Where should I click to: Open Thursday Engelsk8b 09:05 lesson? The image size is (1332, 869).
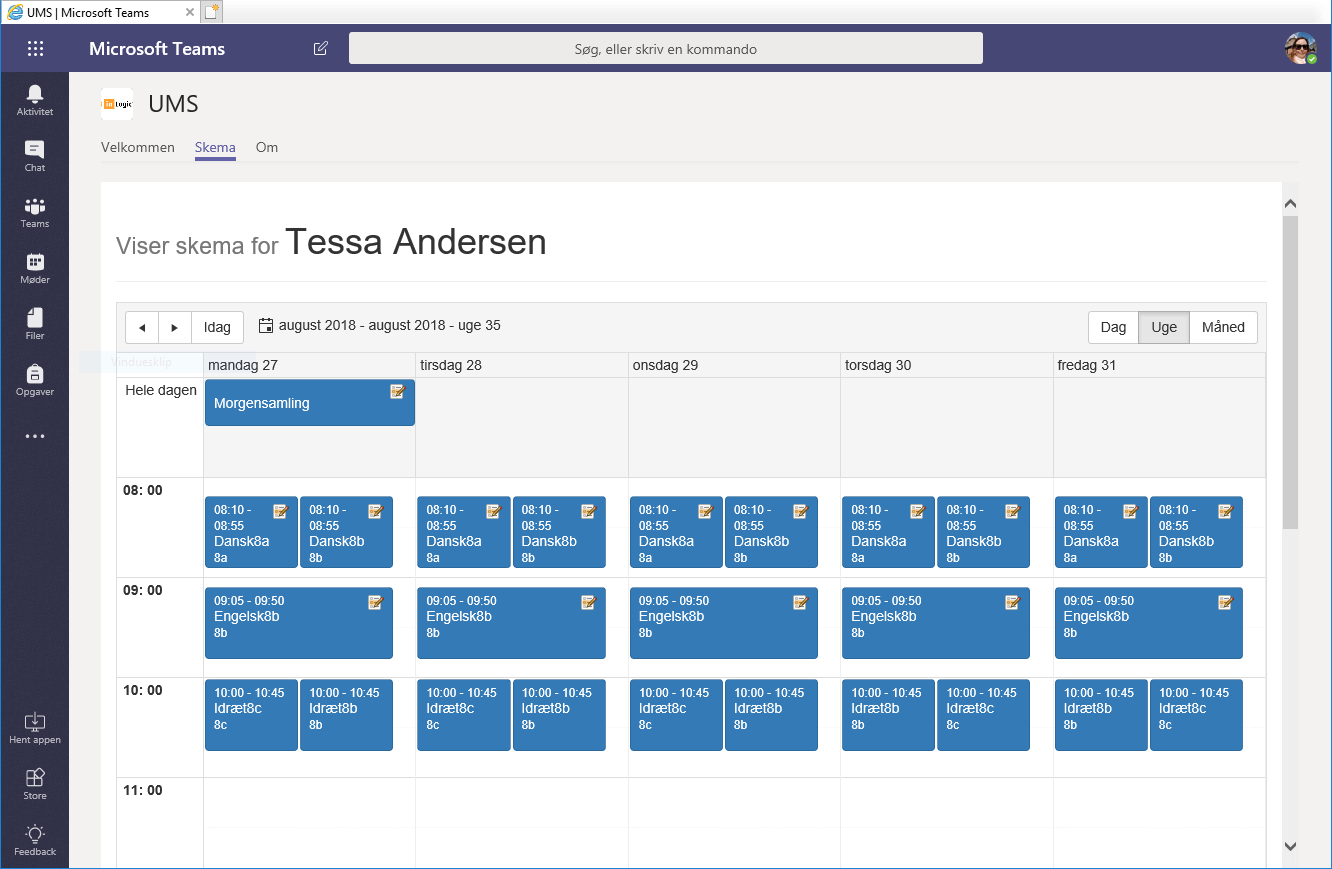(x=936, y=623)
